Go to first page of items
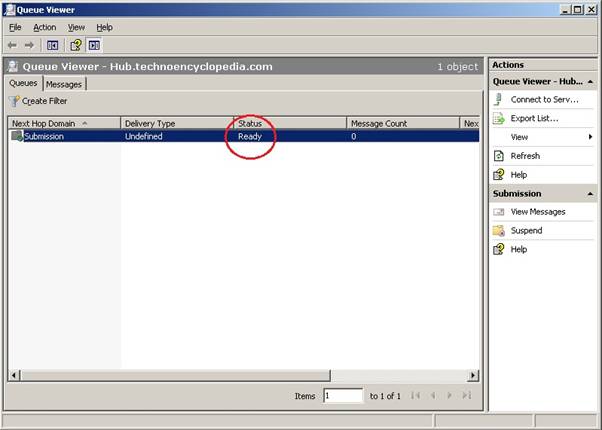Image resolution: width=602 pixels, height=430 pixels. coord(415,395)
